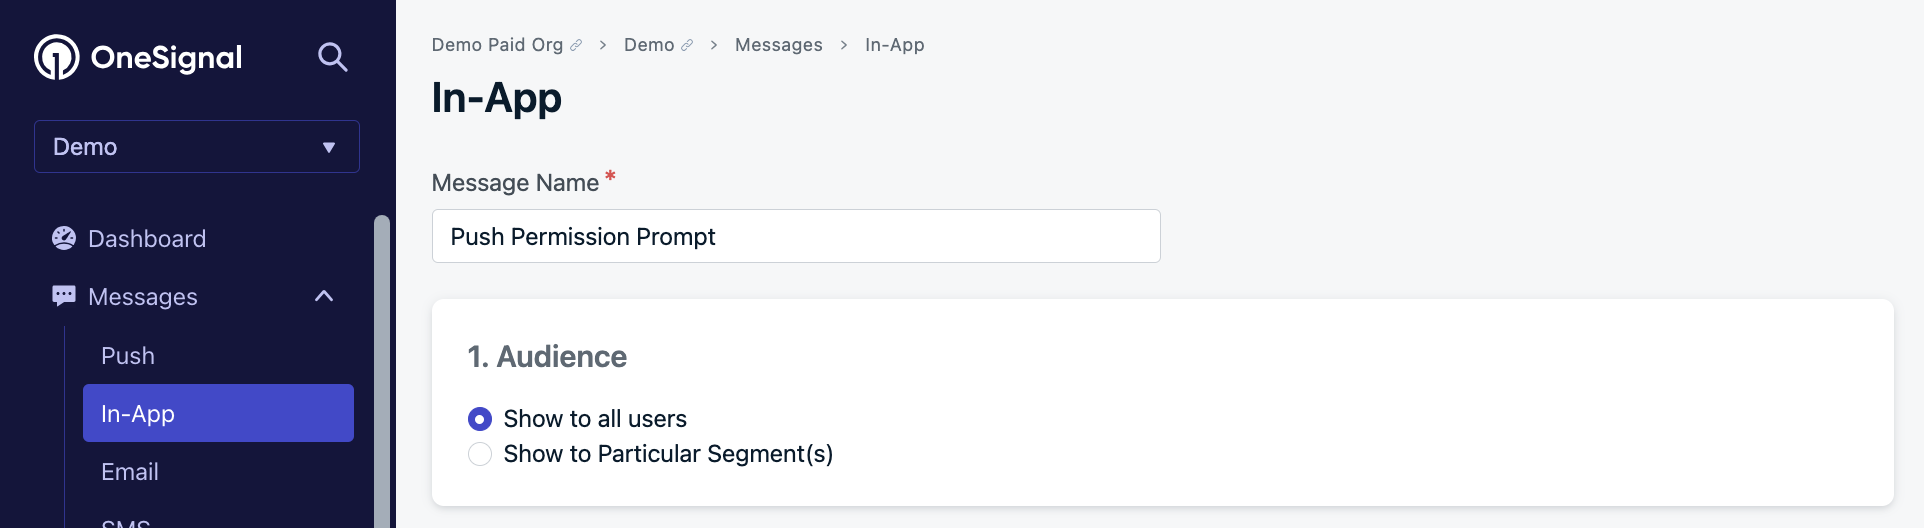1924x528 pixels.
Task: Go to Demo Paid Org breadcrumb
Action: tap(497, 45)
